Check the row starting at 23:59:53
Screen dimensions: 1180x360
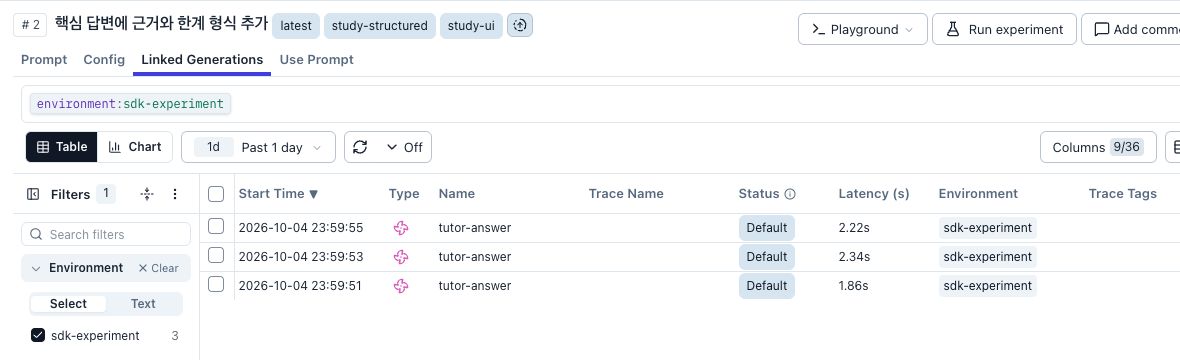(x=216, y=255)
